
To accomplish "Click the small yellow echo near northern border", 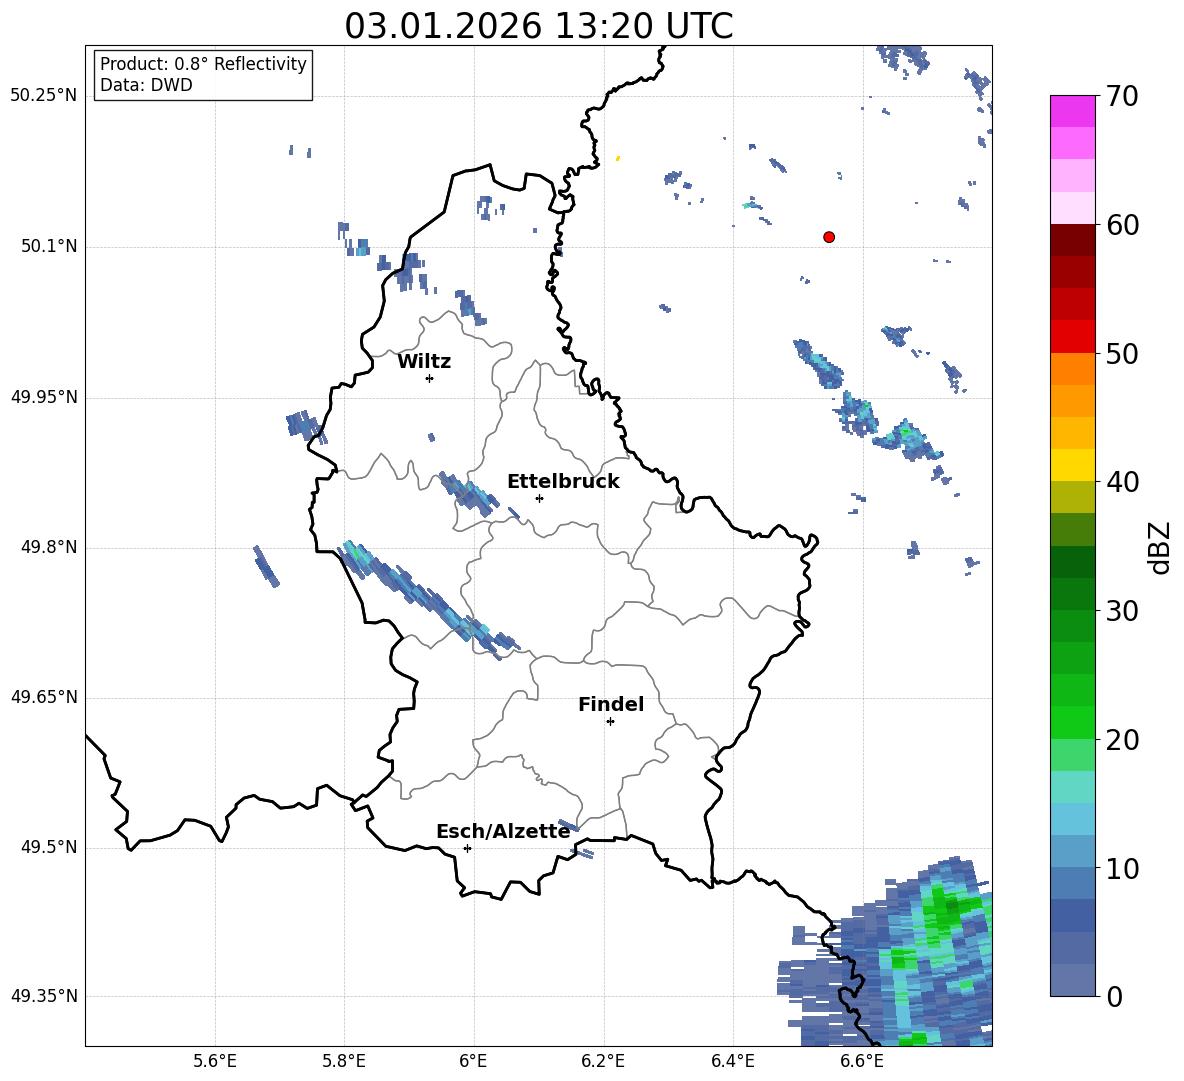I will tap(618, 158).
